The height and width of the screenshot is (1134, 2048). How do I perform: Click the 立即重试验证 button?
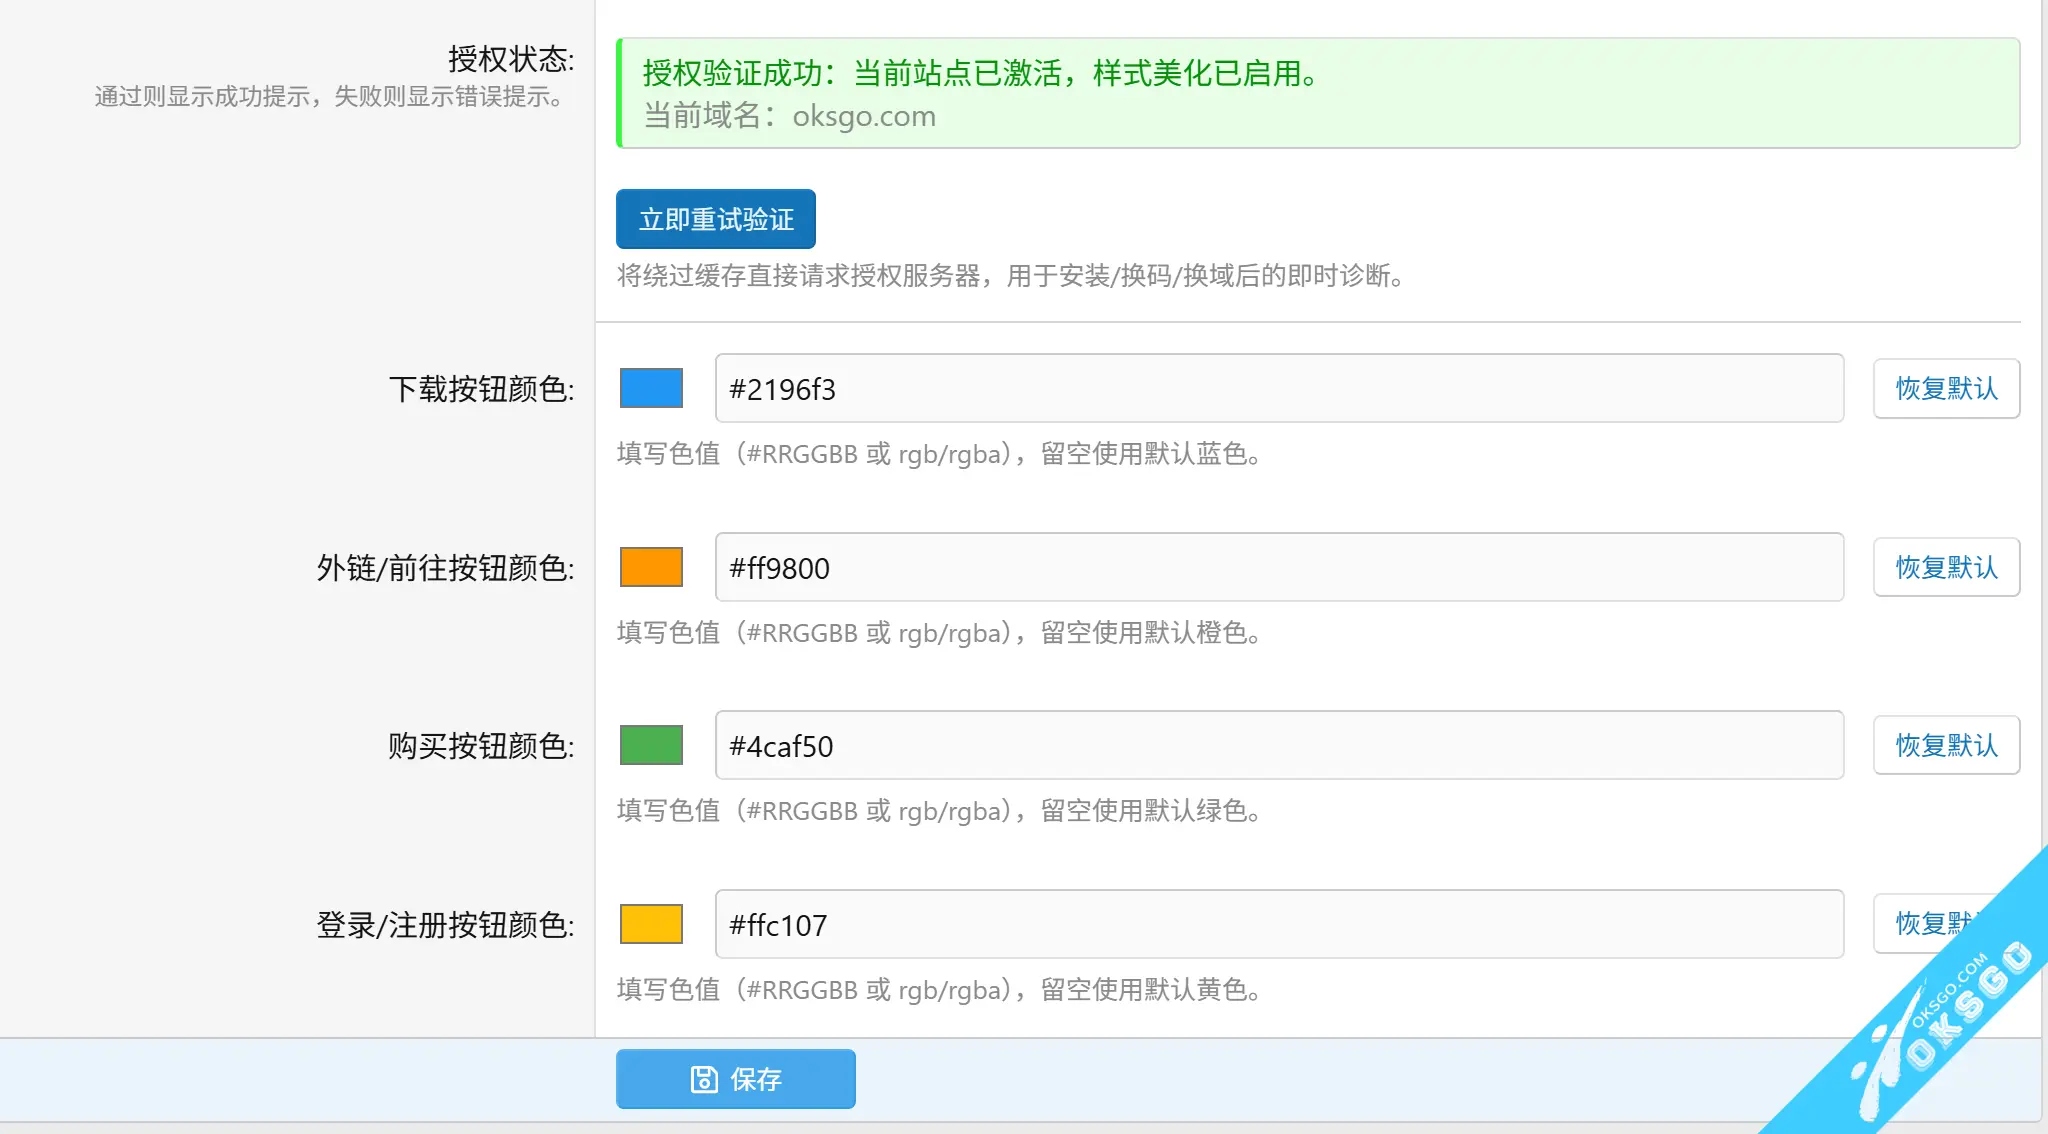pyautogui.click(x=715, y=219)
